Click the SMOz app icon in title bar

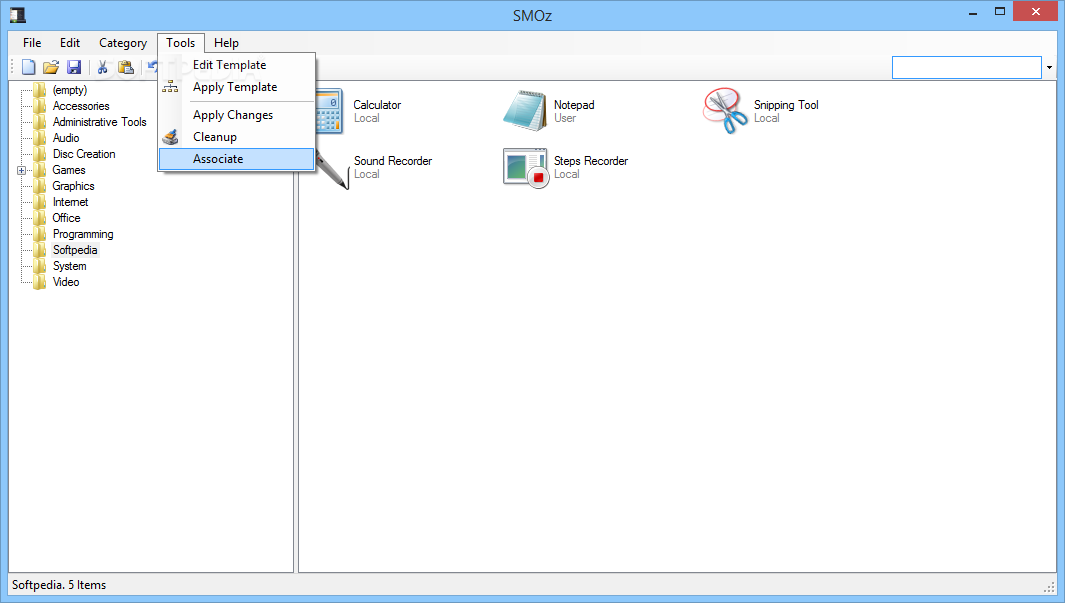point(18,15)
